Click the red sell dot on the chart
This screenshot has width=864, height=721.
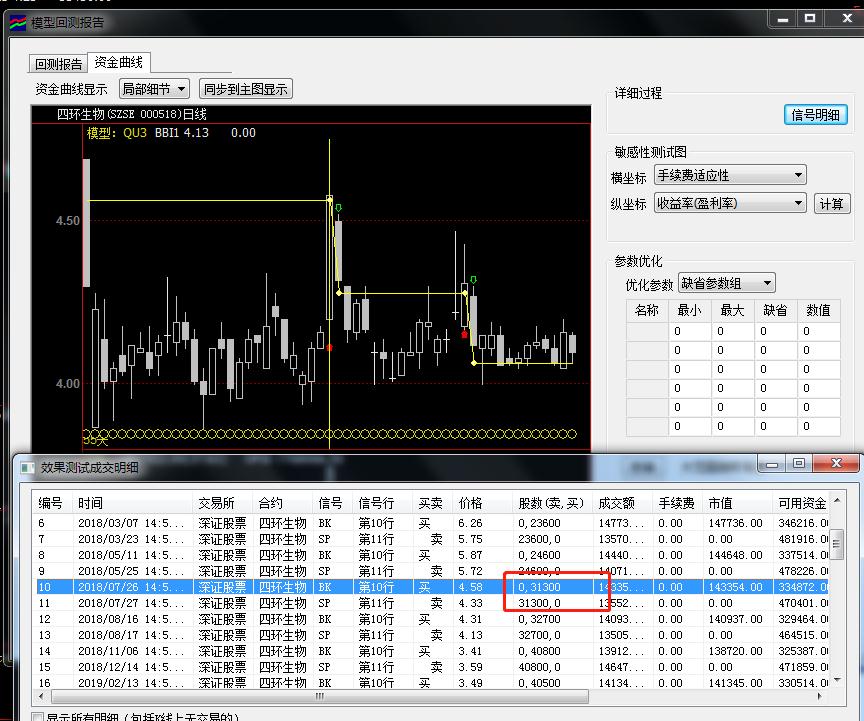[330, 347]
